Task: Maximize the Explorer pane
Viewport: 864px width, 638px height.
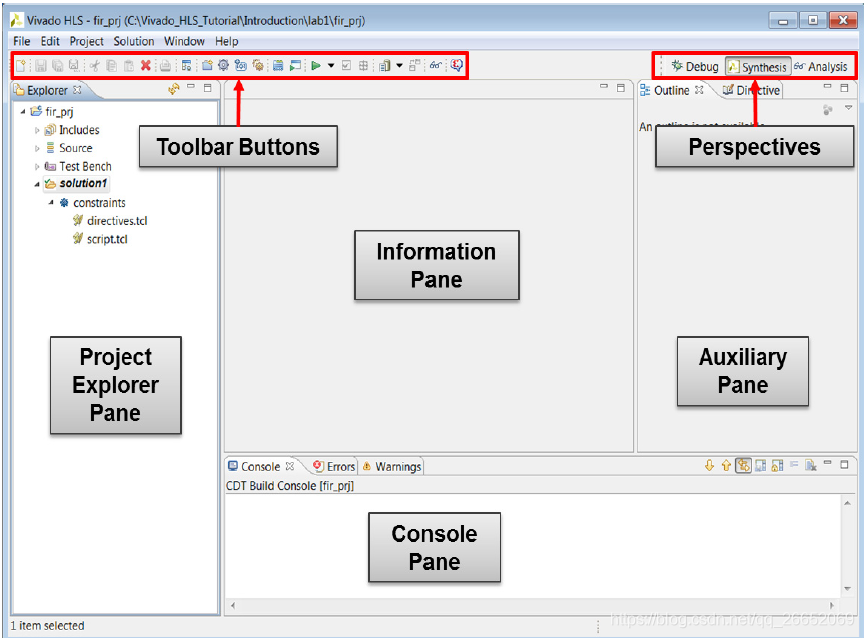Action: click(207, 88)
